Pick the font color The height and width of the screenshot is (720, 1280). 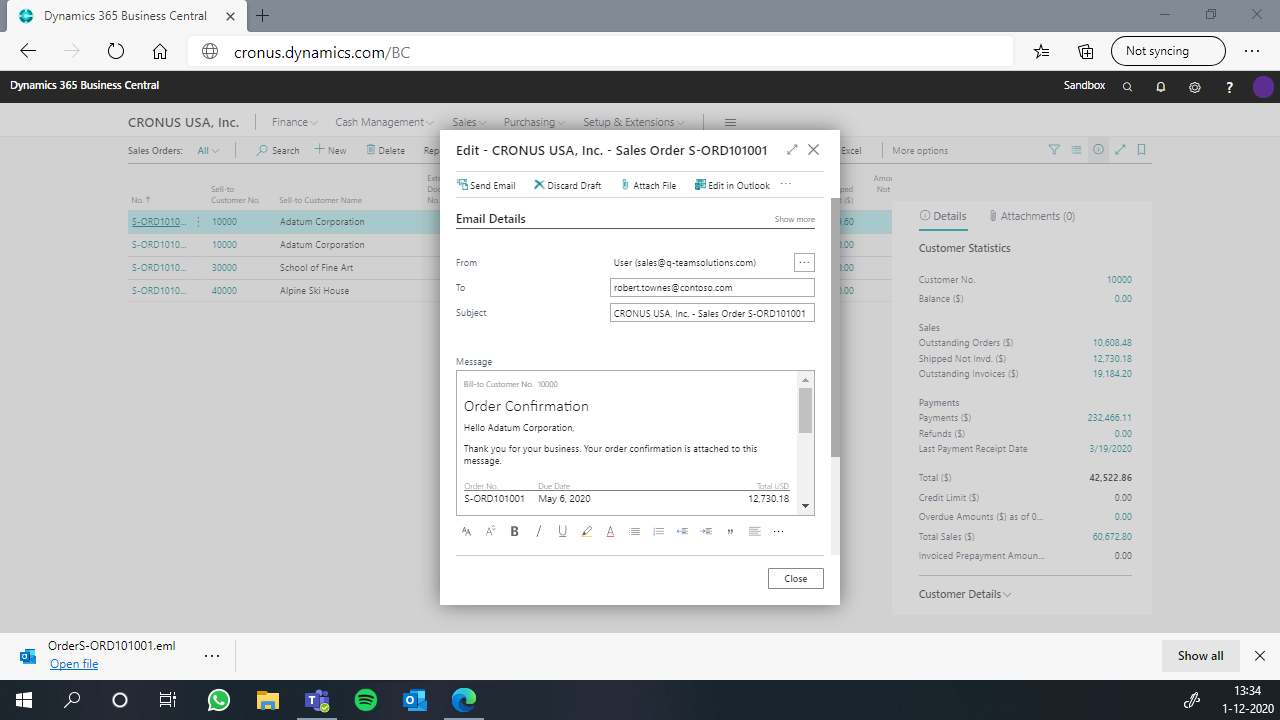click(x=610, y=532)
